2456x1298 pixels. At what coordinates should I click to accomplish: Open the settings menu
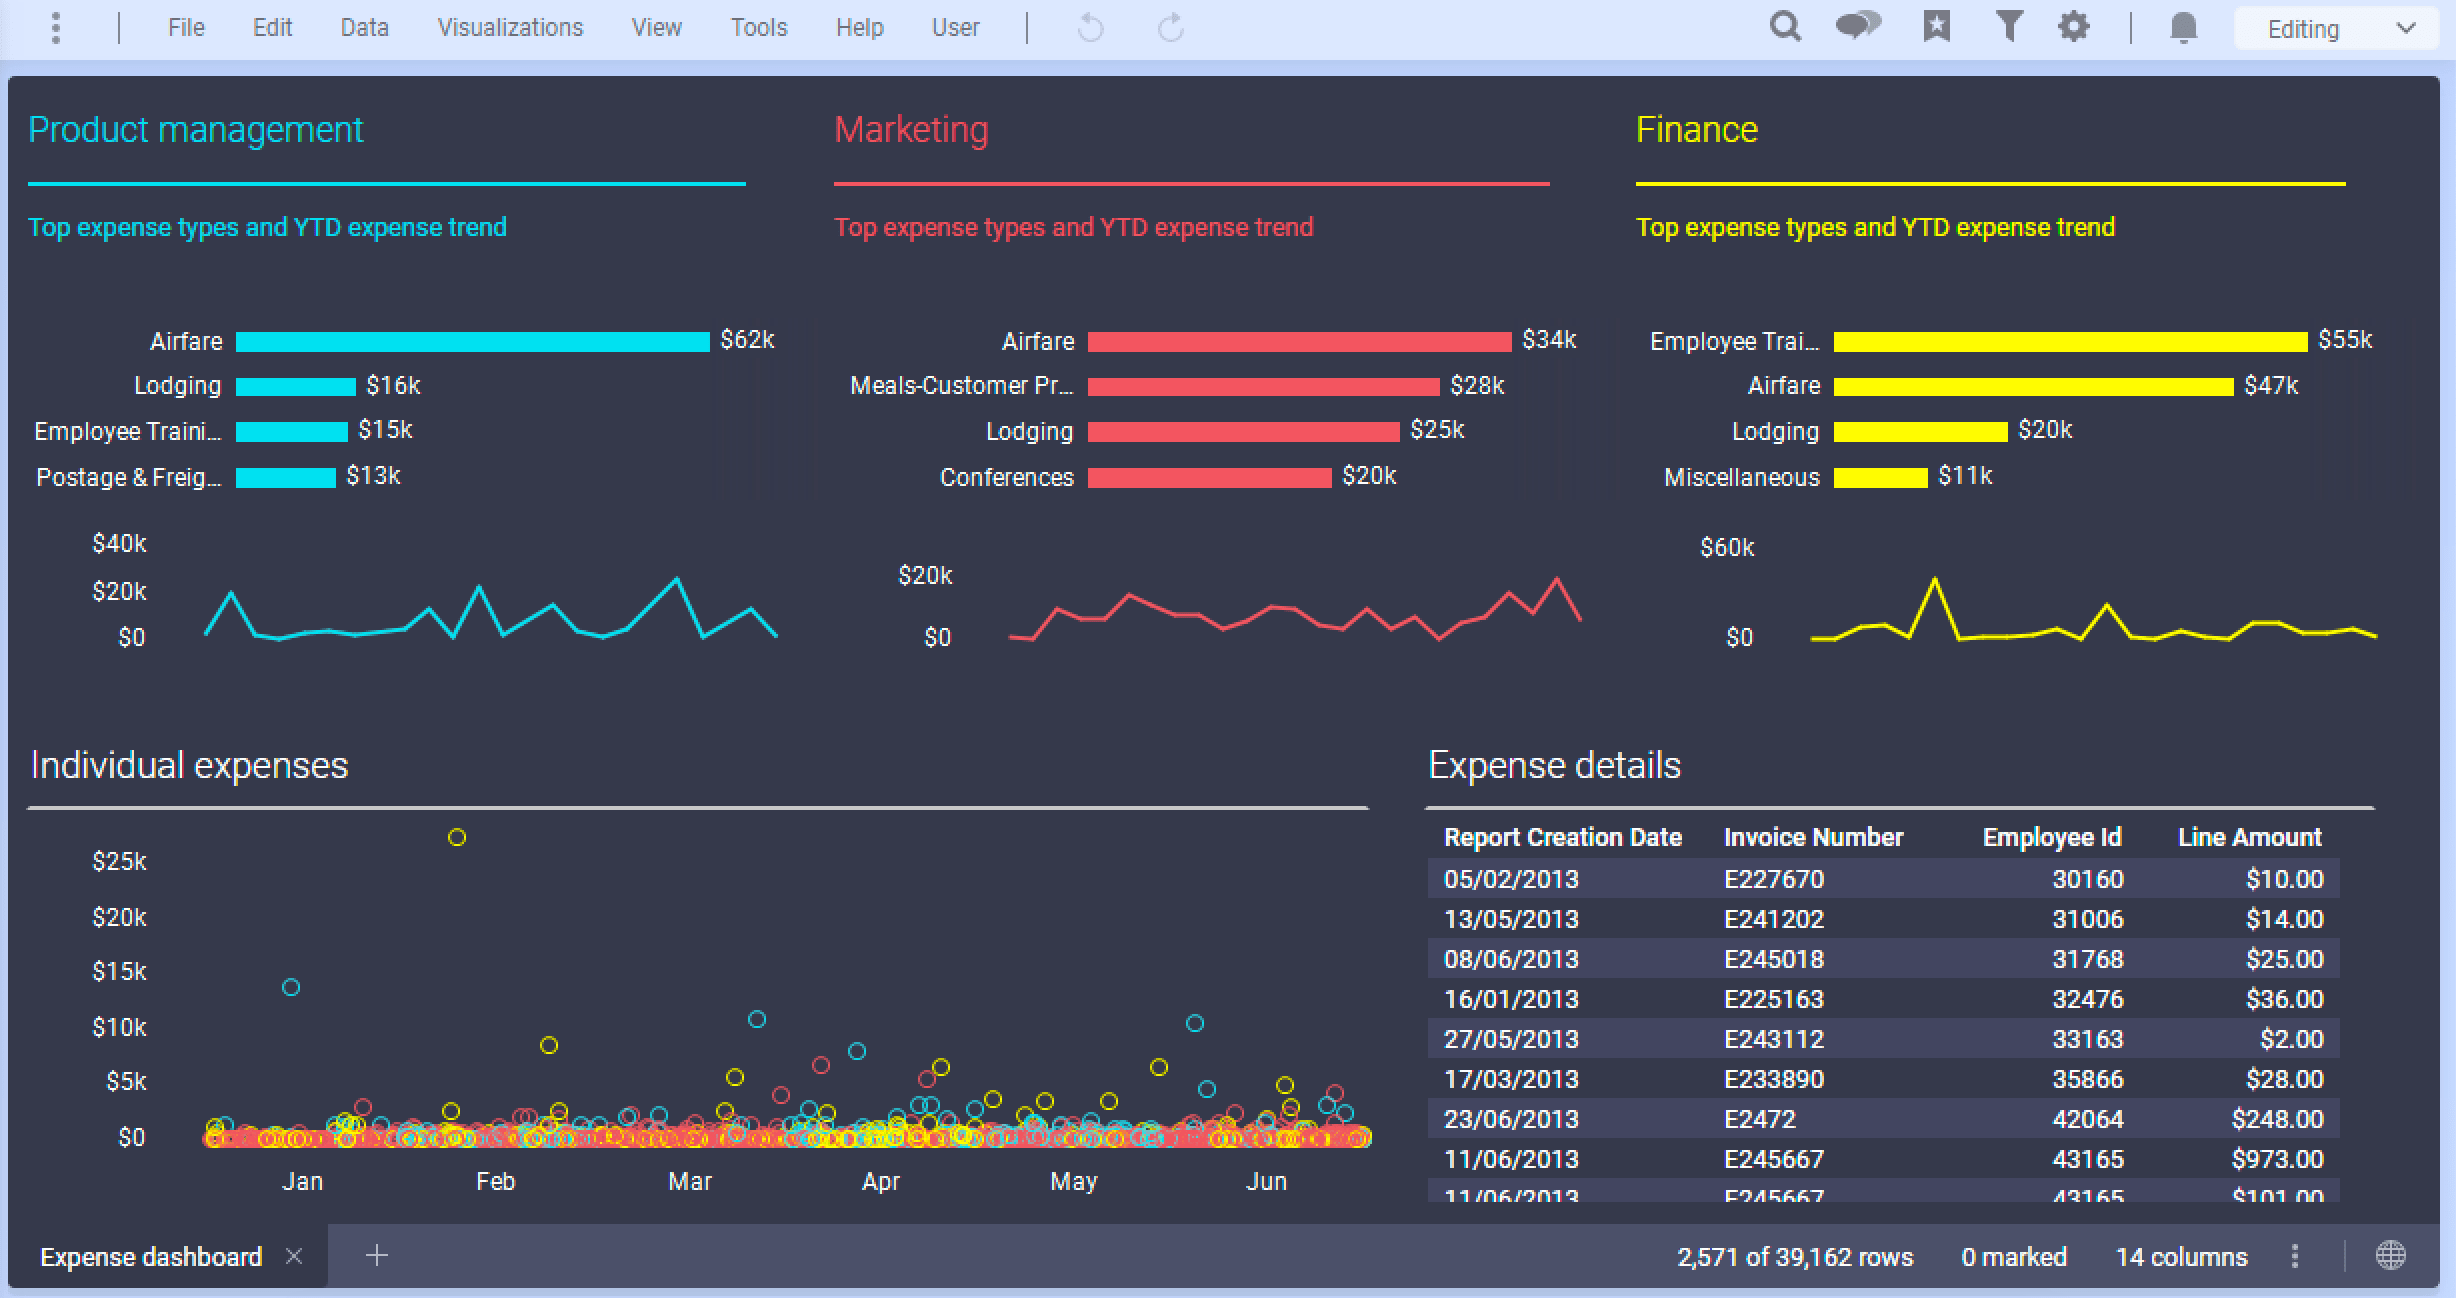(x=2073, y=27)
